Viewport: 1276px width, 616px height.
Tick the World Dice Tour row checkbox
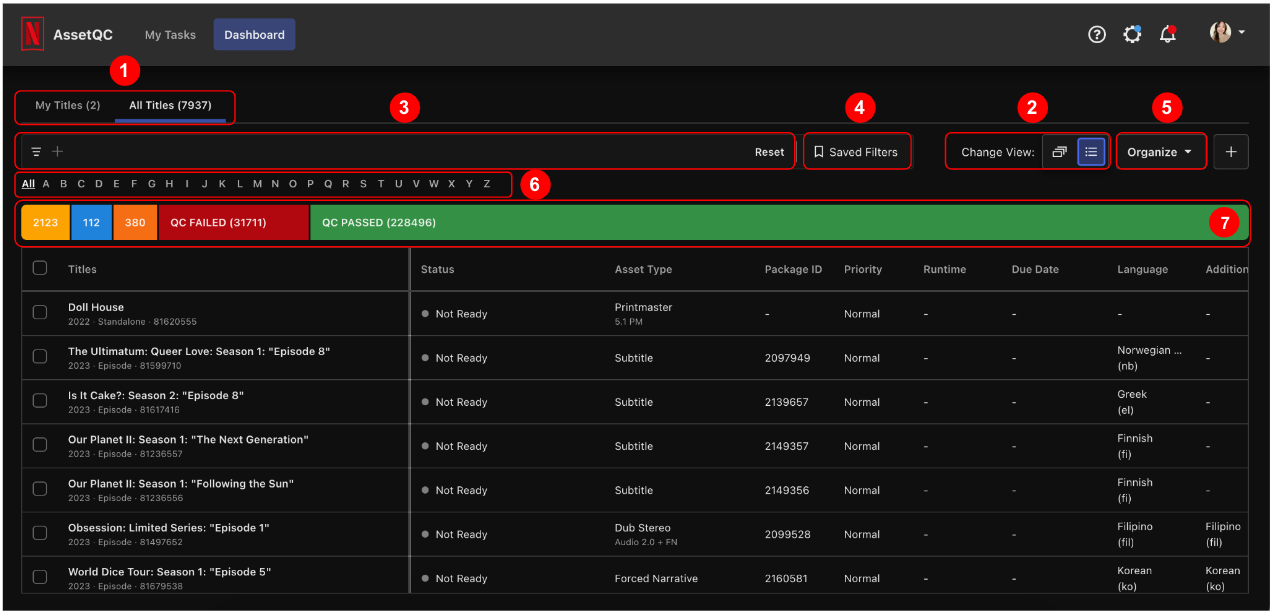pos(40,577)
